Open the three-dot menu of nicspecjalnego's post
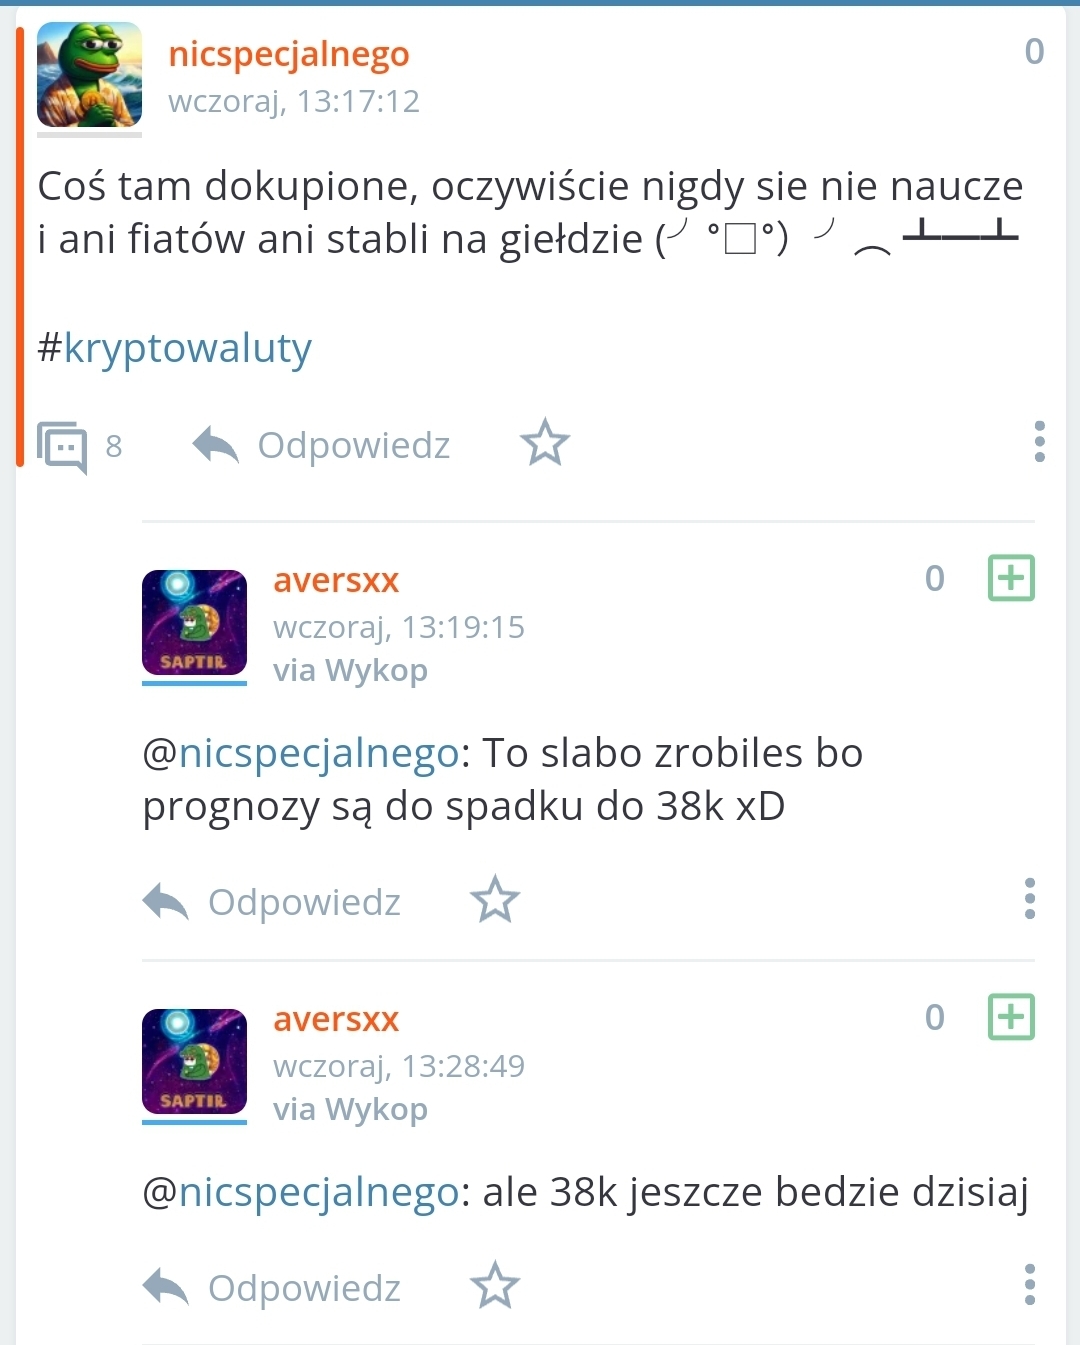The height and width of the screenshot is (1345, 1080). [x=1040, y=441]
